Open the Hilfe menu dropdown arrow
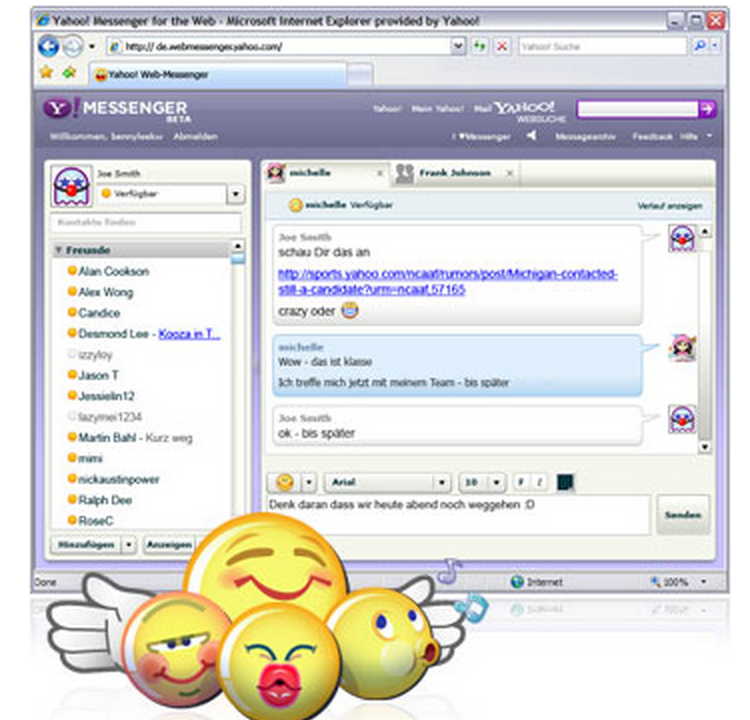The width and height of the screenshot is (750, 720). [709, 136]
